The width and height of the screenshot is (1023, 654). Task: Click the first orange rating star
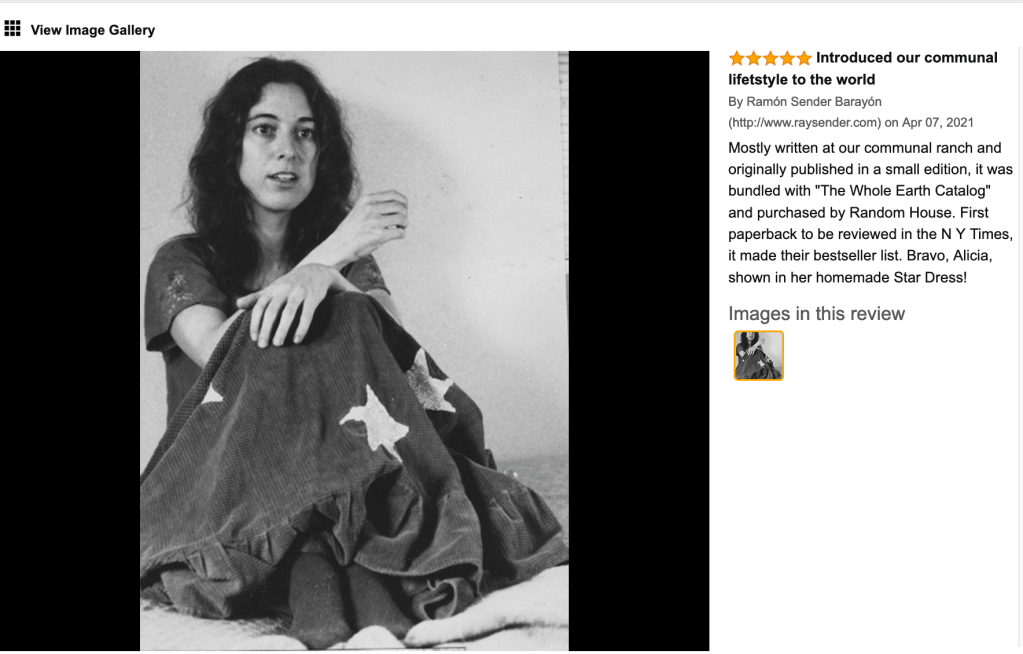coord(737,58)
